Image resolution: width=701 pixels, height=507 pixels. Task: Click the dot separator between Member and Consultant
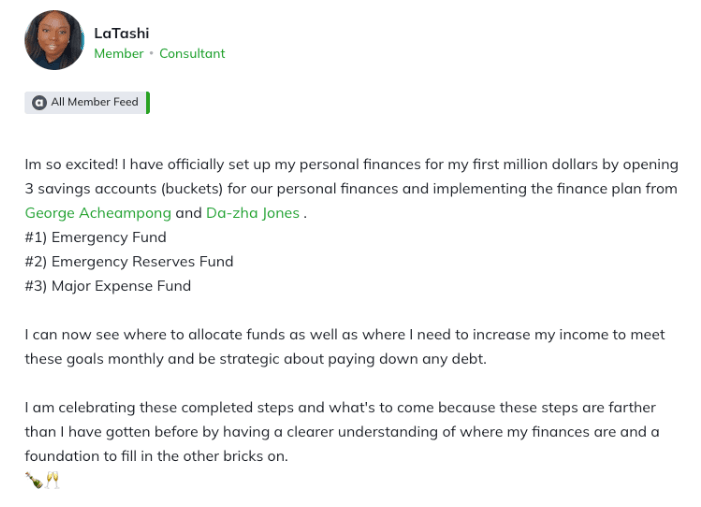[x=152, y=54]
